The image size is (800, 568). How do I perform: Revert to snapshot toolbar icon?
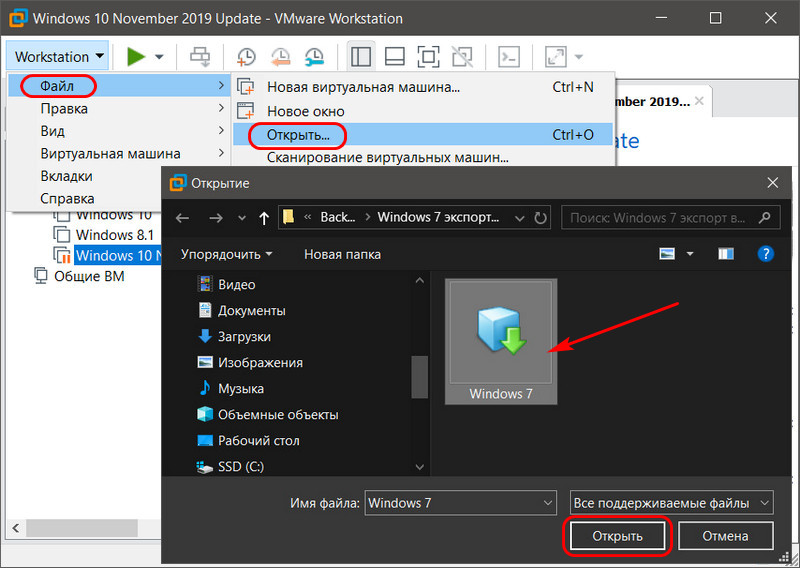[280, 56]
